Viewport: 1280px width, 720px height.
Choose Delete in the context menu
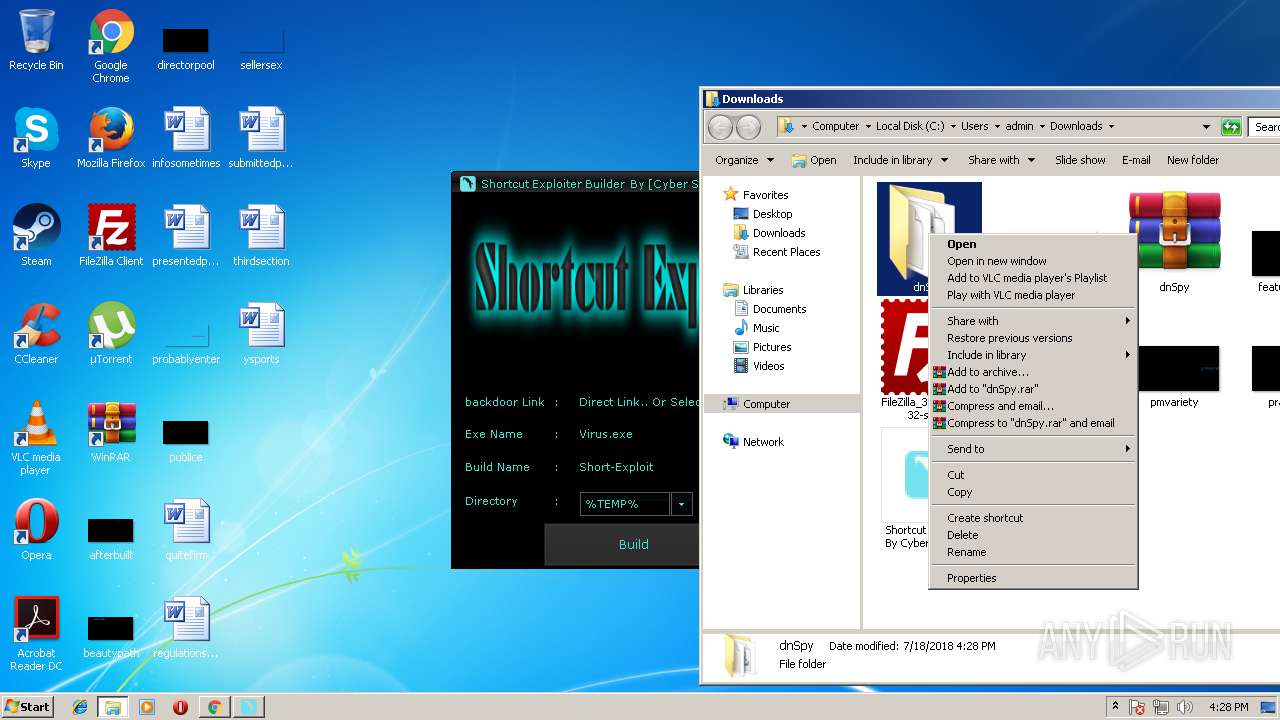pyautogui.click(x=1034, y=535)
